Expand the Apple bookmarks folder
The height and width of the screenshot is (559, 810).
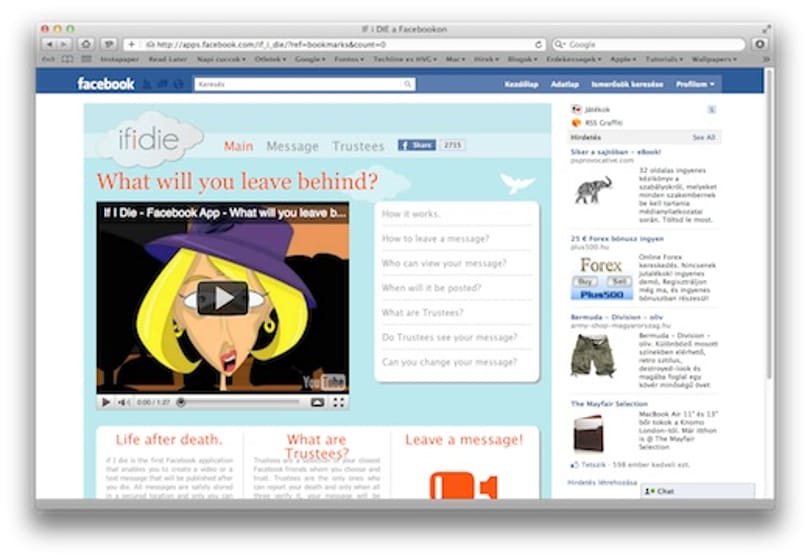click(x=623, y=59)
